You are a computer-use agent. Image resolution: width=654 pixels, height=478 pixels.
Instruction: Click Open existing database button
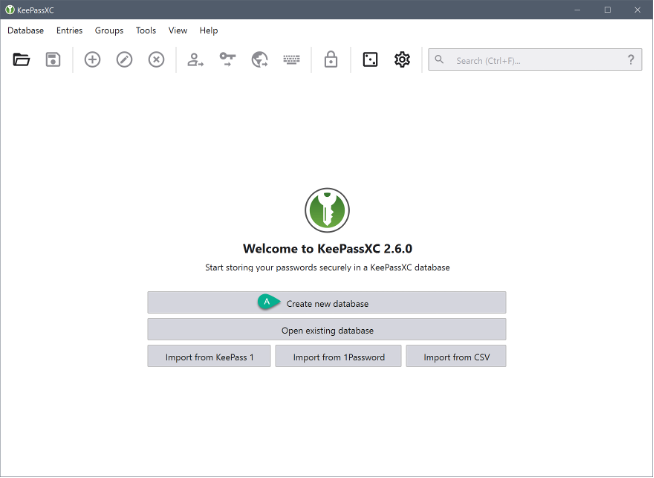[x=327, y=330]
